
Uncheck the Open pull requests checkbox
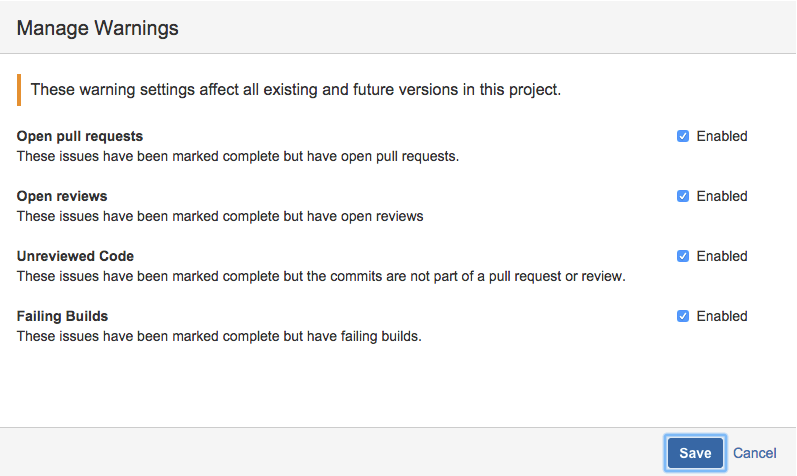[683, 136]
